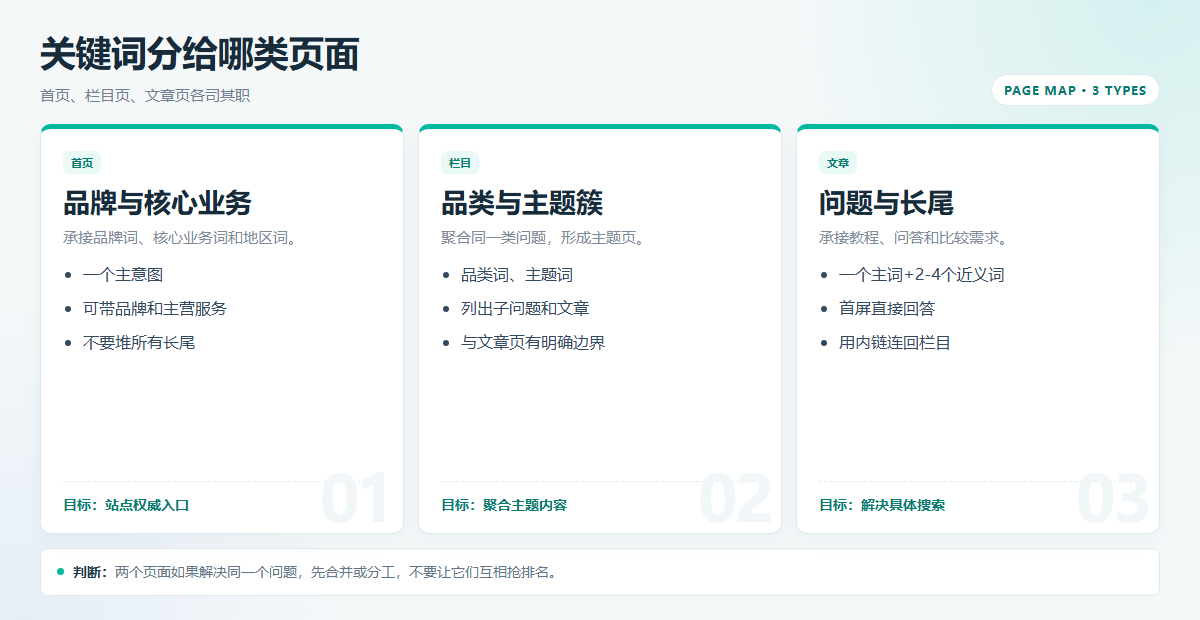Viewport: 1200px width, 620px height.
Task: Click the bullet 列出子问题和文章
Action: click(525, 308)
